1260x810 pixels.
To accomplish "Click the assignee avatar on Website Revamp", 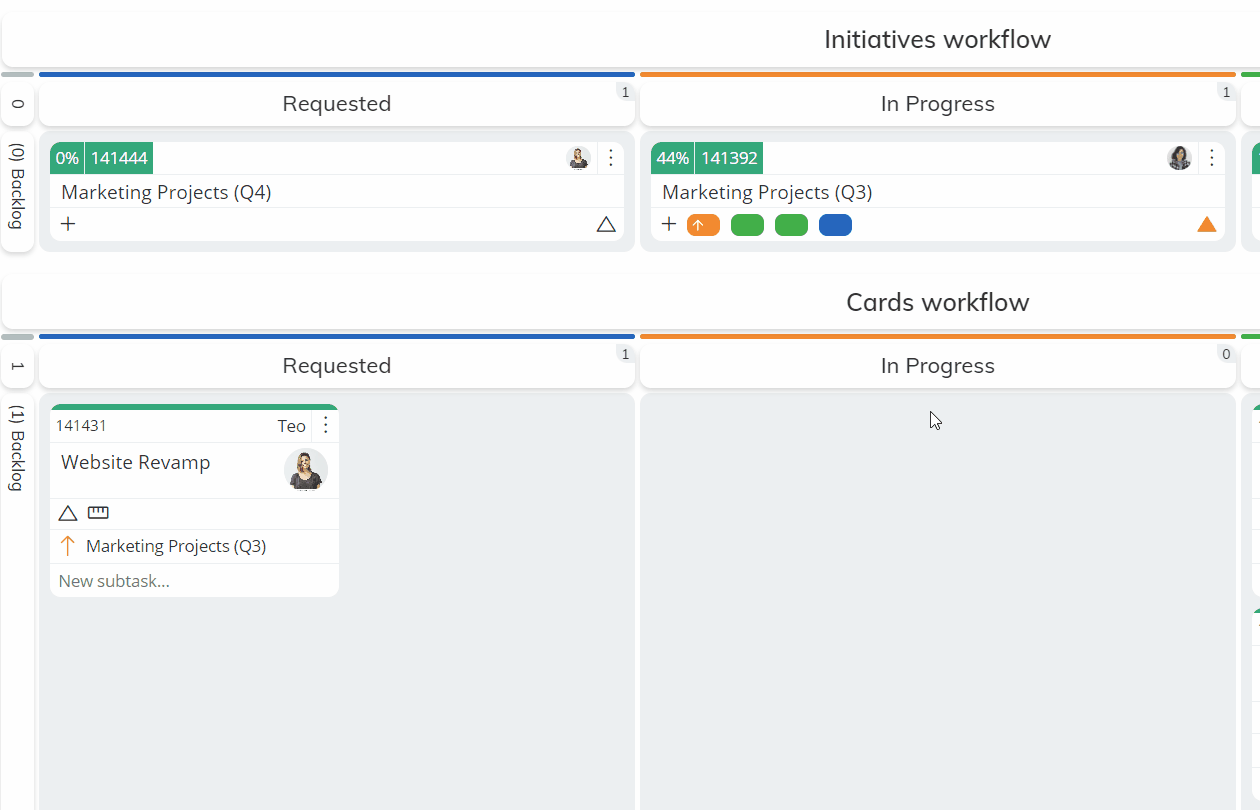I will point(306,470).
